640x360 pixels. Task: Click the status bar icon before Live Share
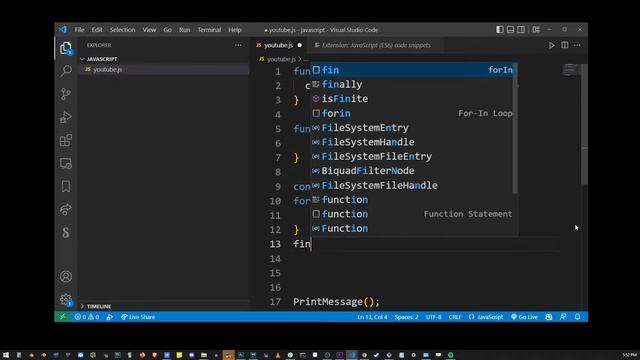[110, 317]
